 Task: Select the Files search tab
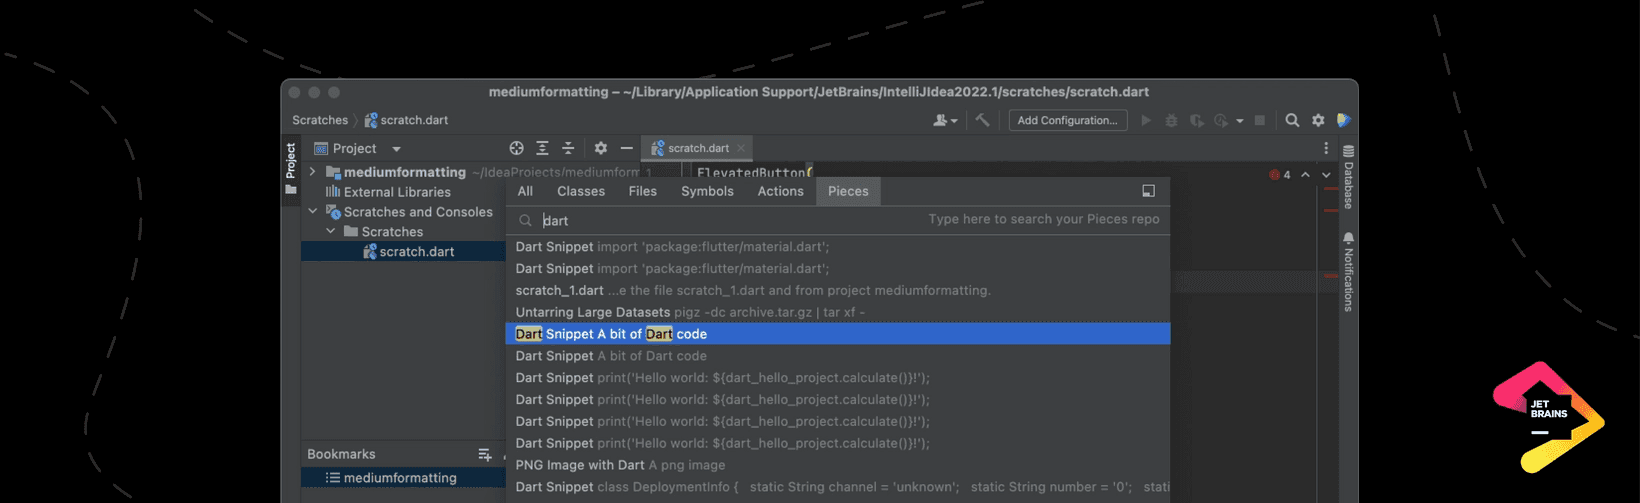[x=643, y=191]
